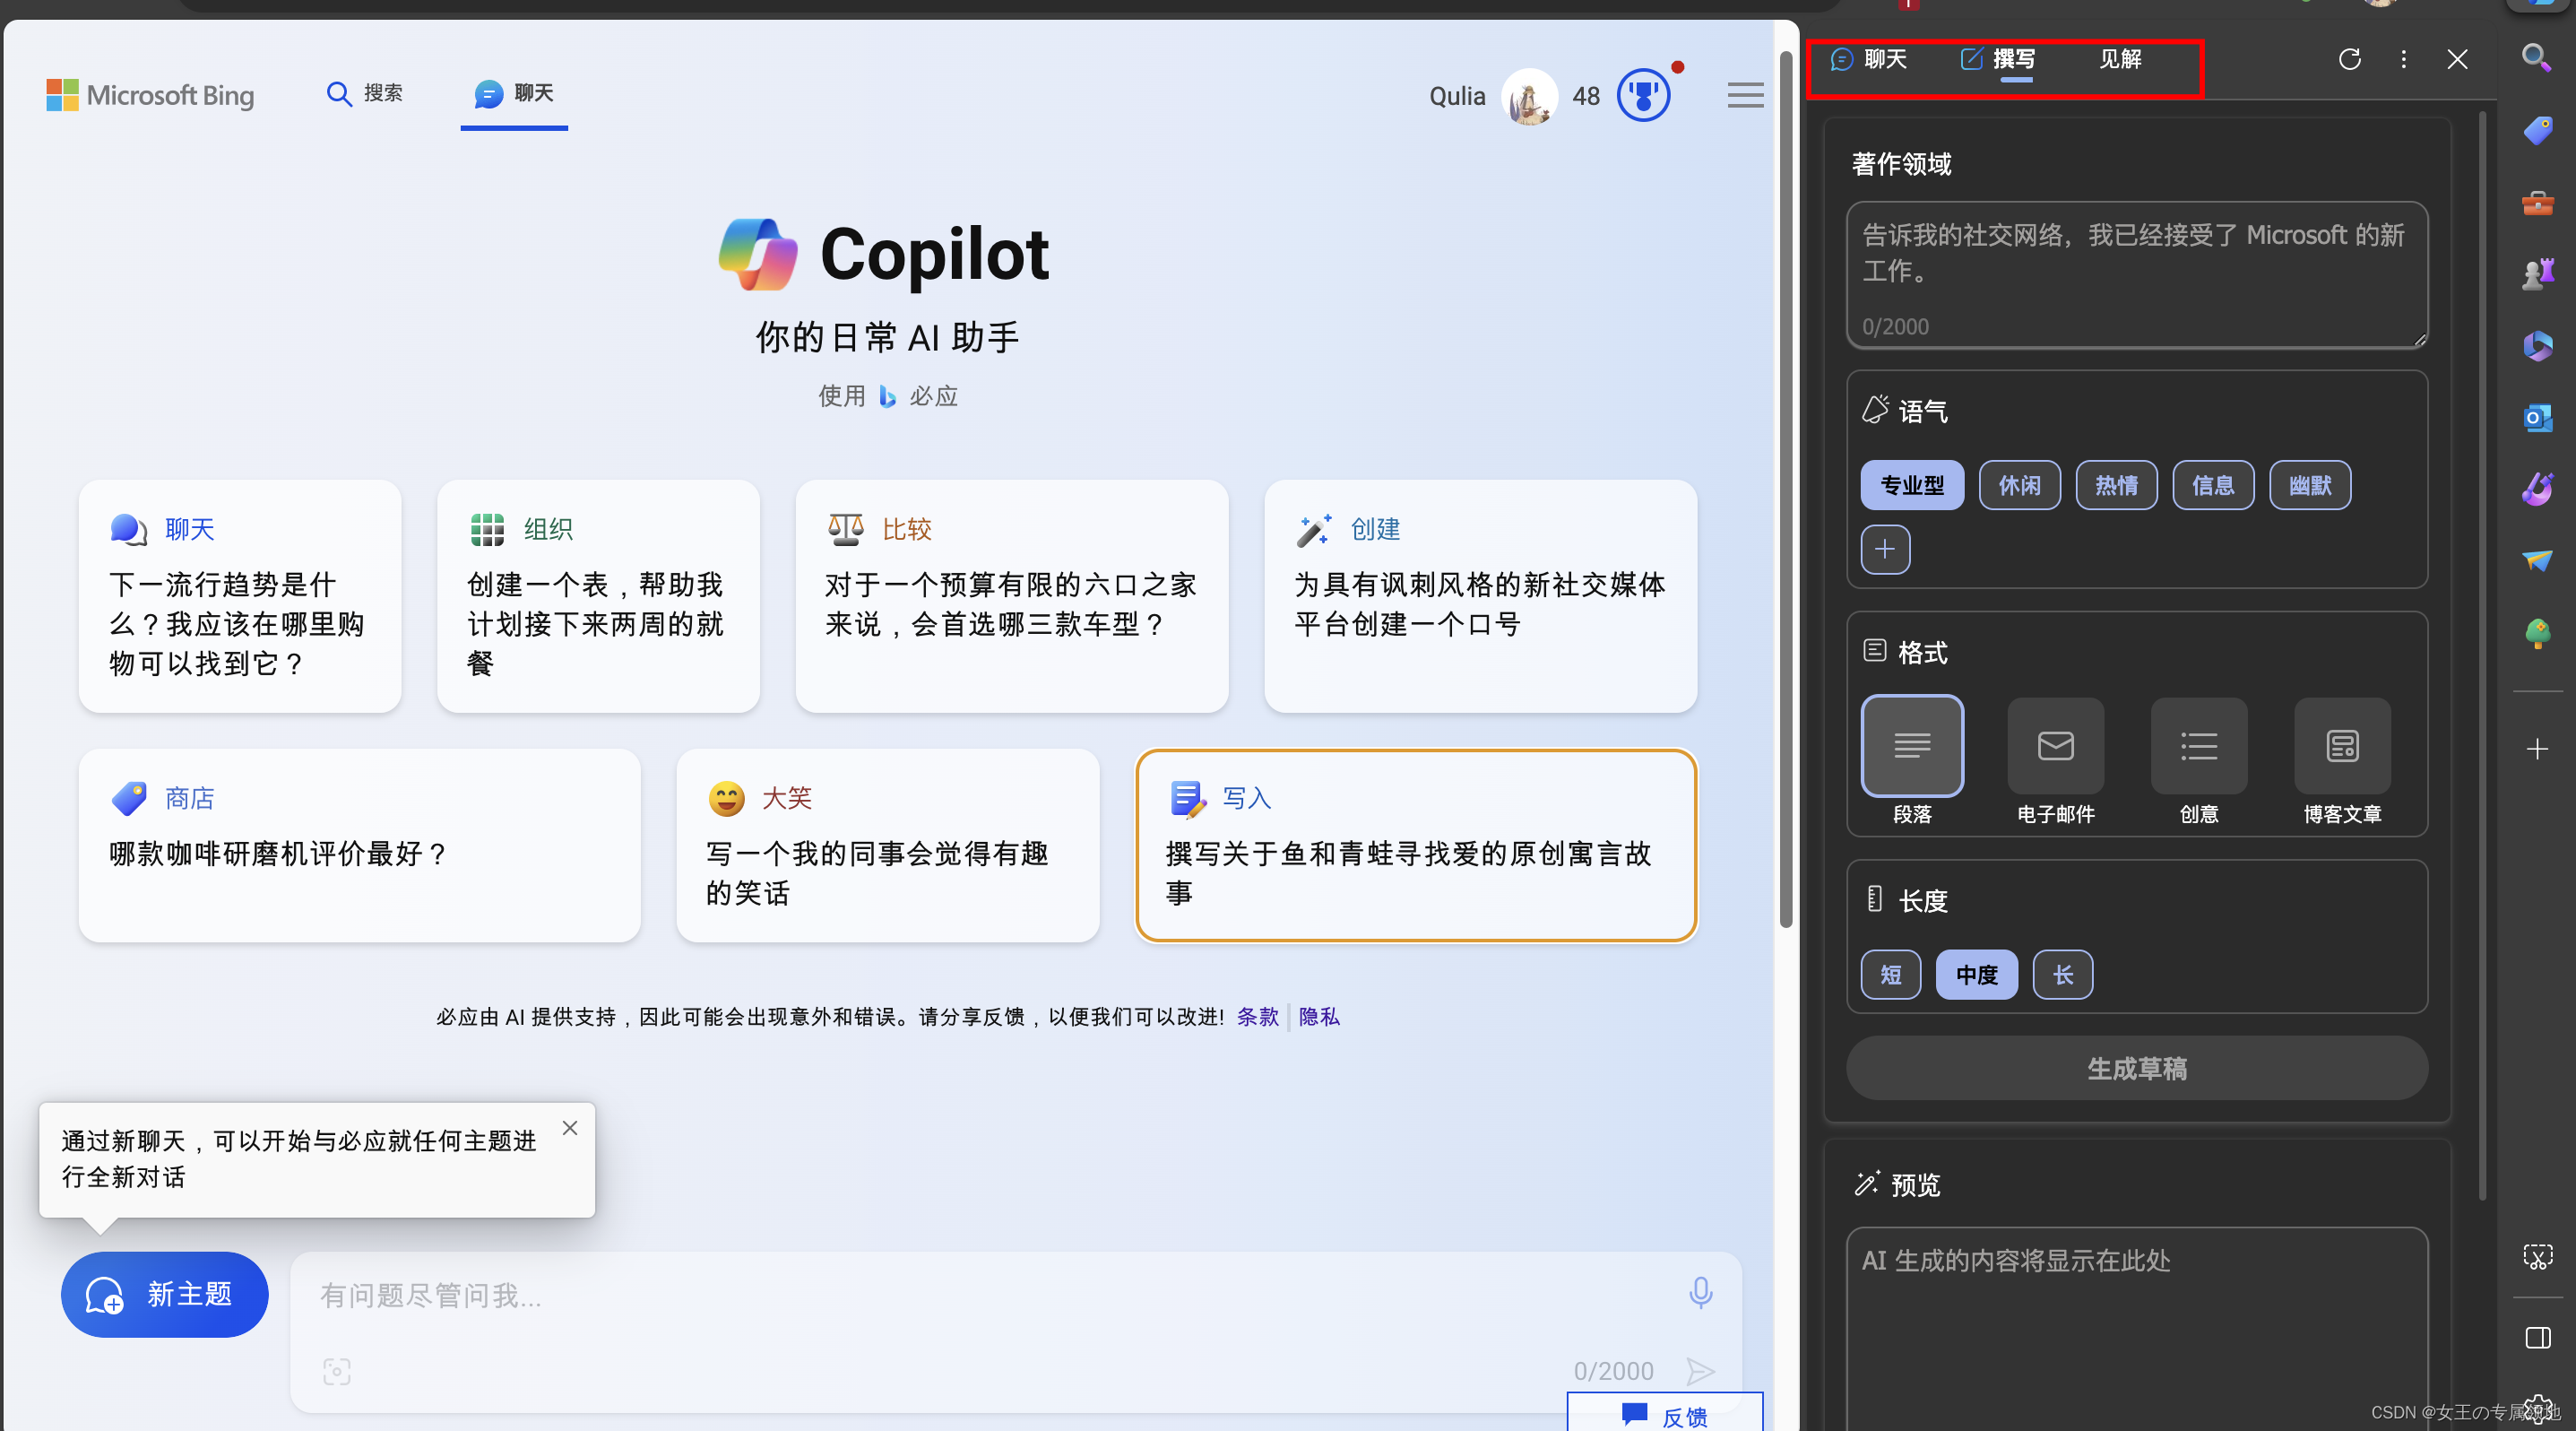Open the rewards trophy icon
2576x1431 pixels.
1643,96
